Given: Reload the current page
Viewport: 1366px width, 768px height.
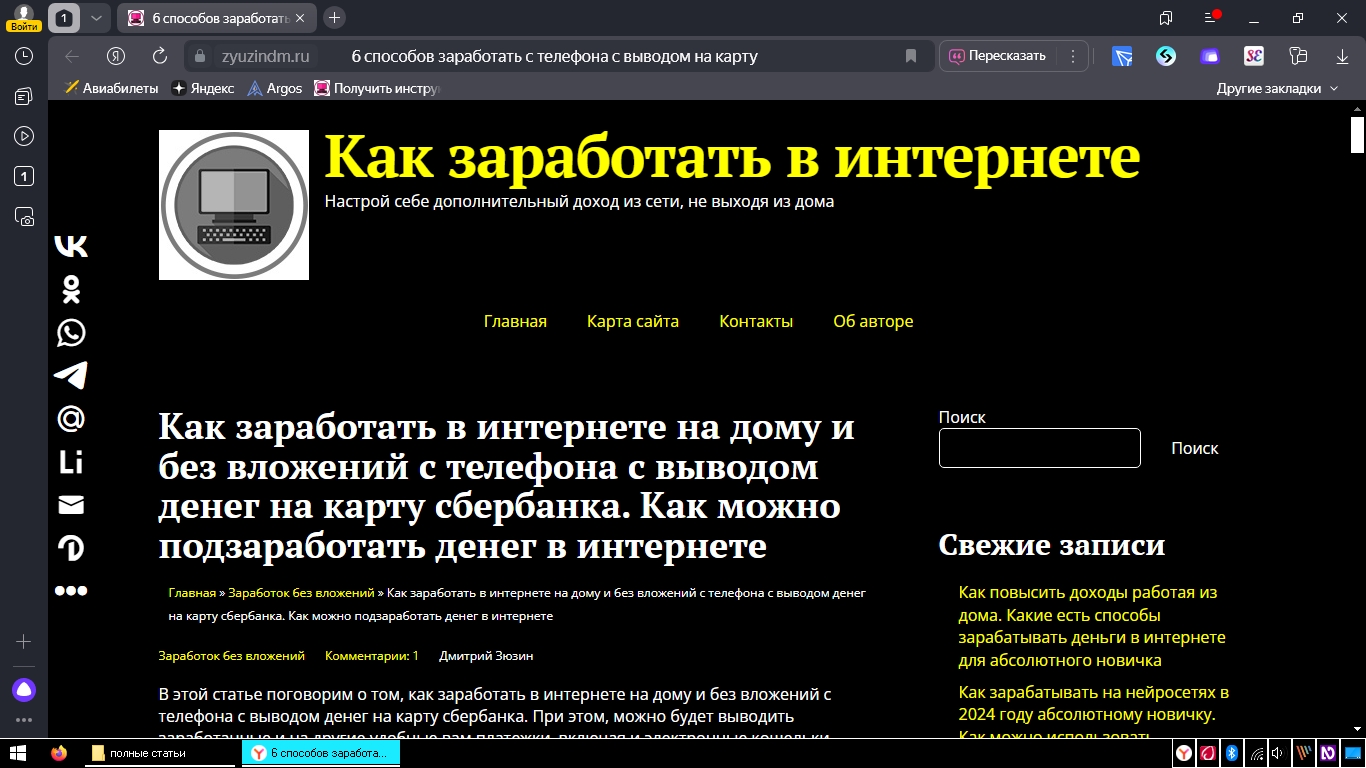Looking at the screenshot, I should tap(160, 56).
